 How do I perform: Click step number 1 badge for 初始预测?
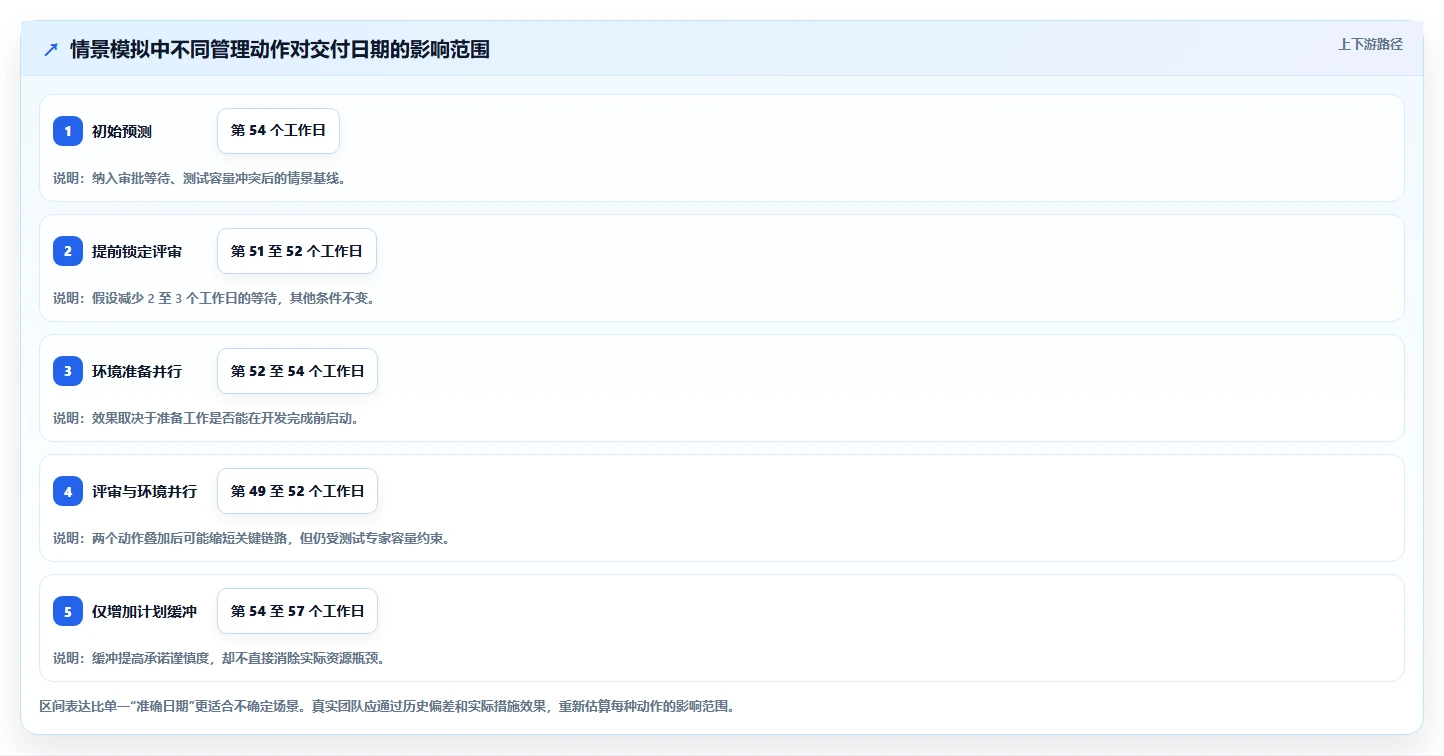pyautogui.click(x=68, y=131)
